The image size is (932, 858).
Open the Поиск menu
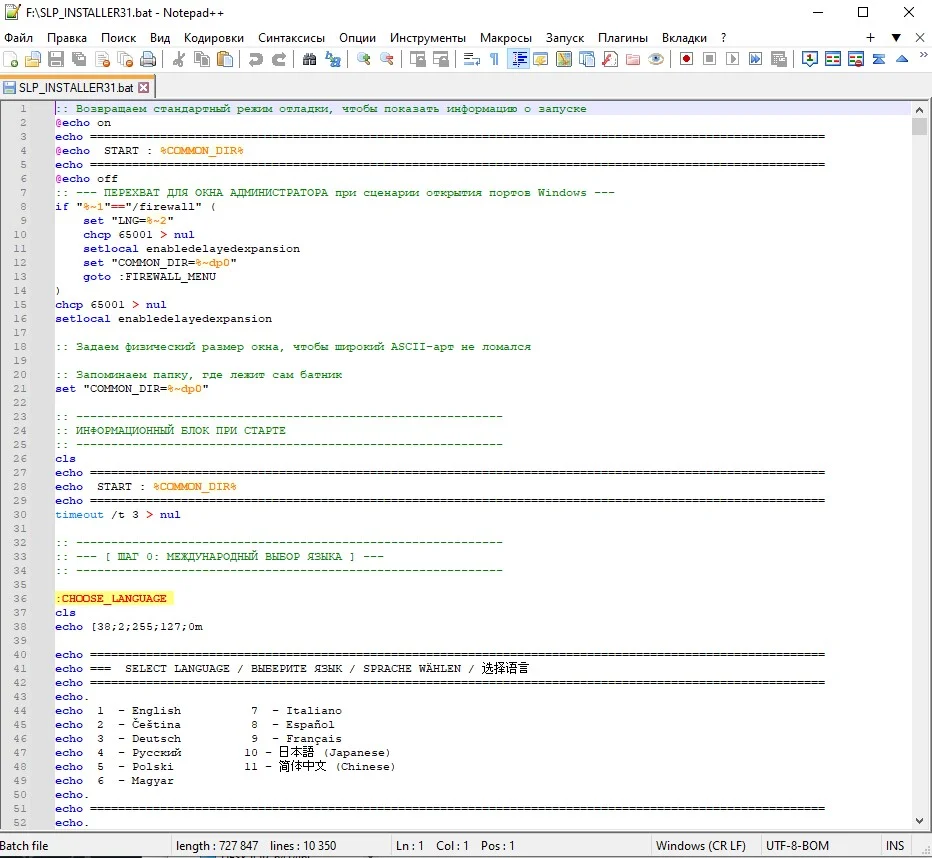click(118, 37)
